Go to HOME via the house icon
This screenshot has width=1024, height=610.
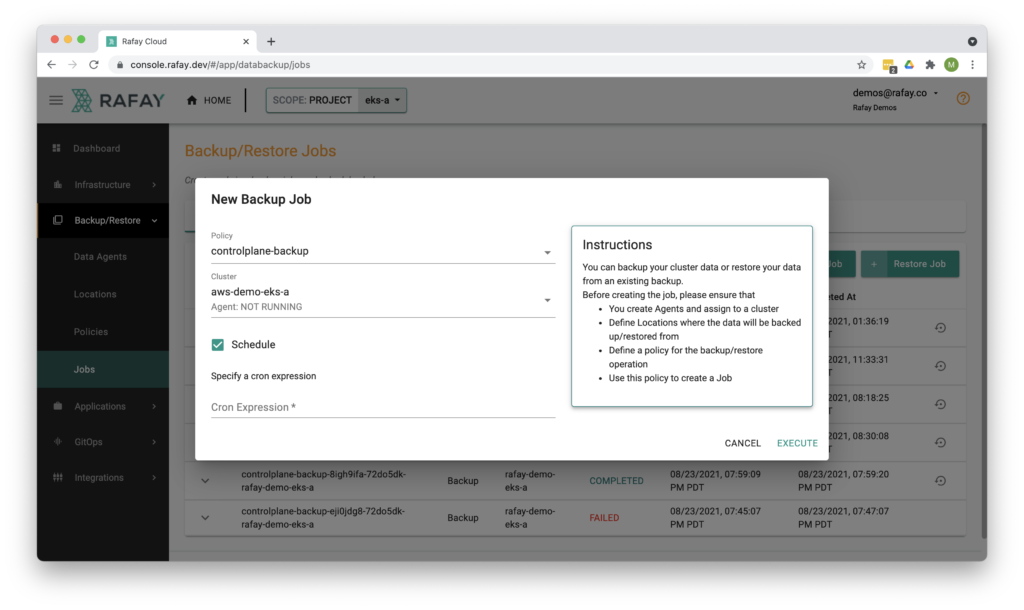(191, 100)
